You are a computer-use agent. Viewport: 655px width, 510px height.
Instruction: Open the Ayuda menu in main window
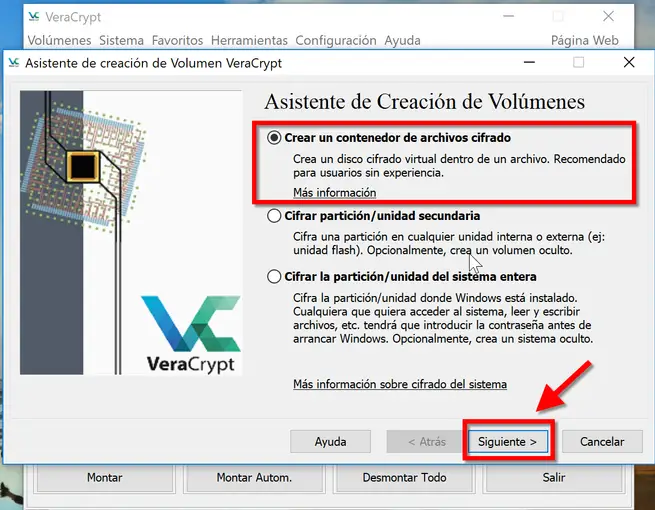pos(402,41)
